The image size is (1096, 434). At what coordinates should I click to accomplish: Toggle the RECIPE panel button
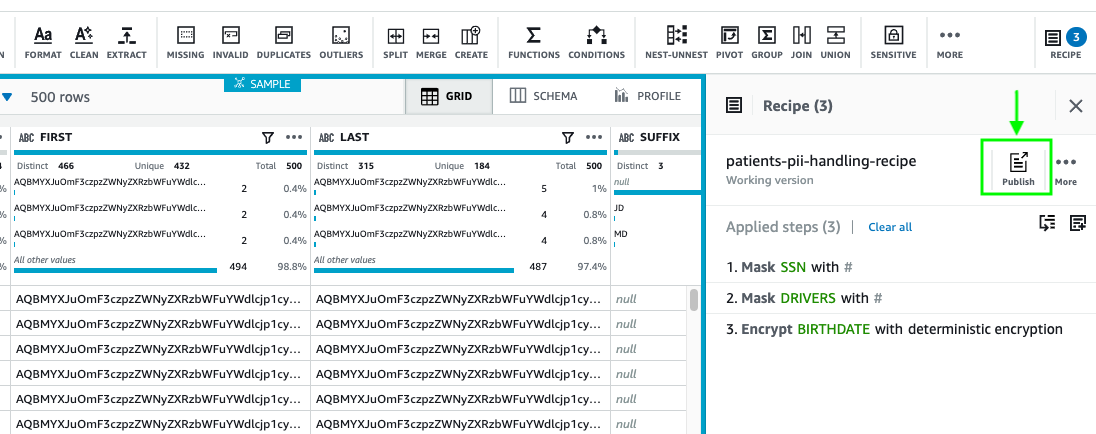point(1065,43)
